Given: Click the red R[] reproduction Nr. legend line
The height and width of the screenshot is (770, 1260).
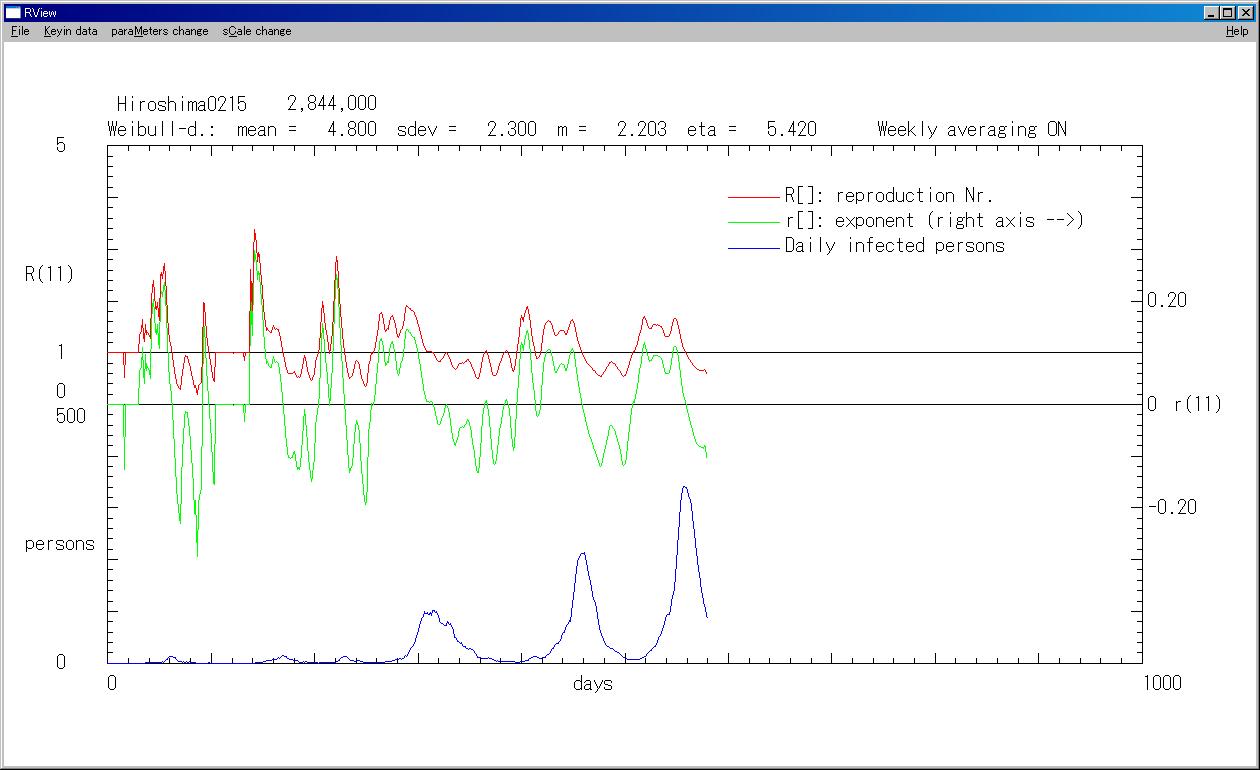Looking at the screenshot, I should tap(753, 197).
